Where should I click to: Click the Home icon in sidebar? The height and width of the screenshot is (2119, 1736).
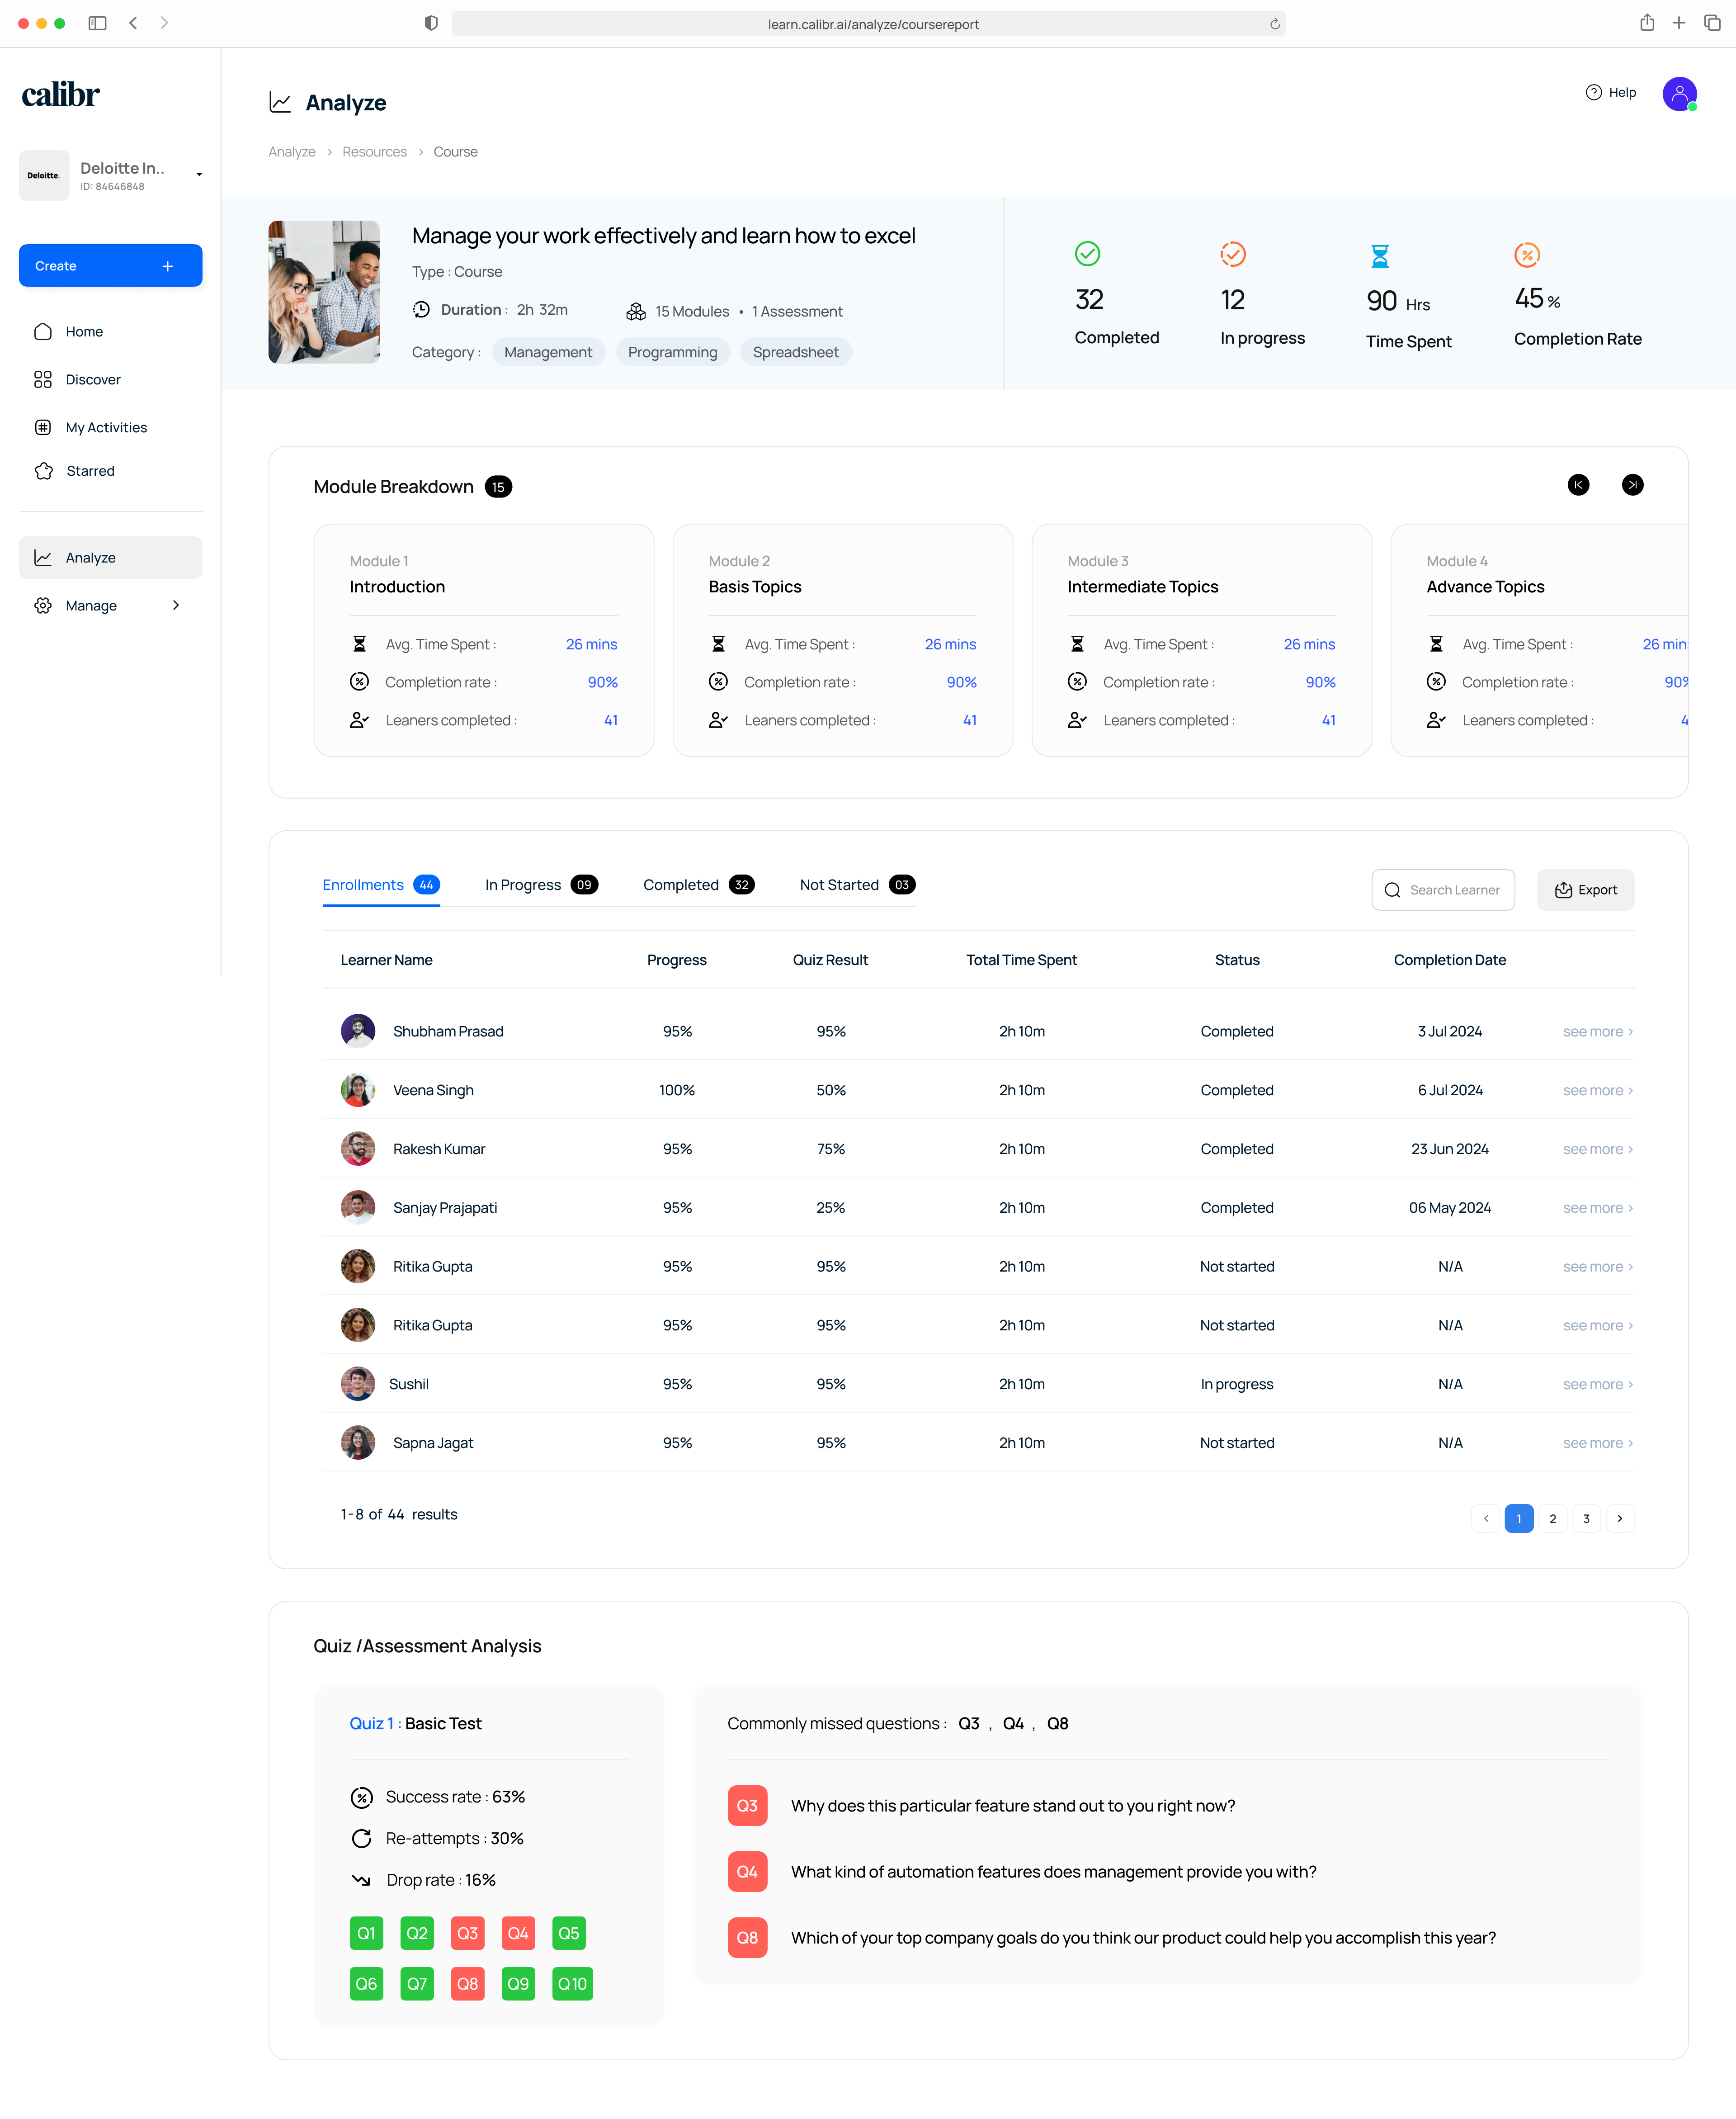click(x=43, y=332)
